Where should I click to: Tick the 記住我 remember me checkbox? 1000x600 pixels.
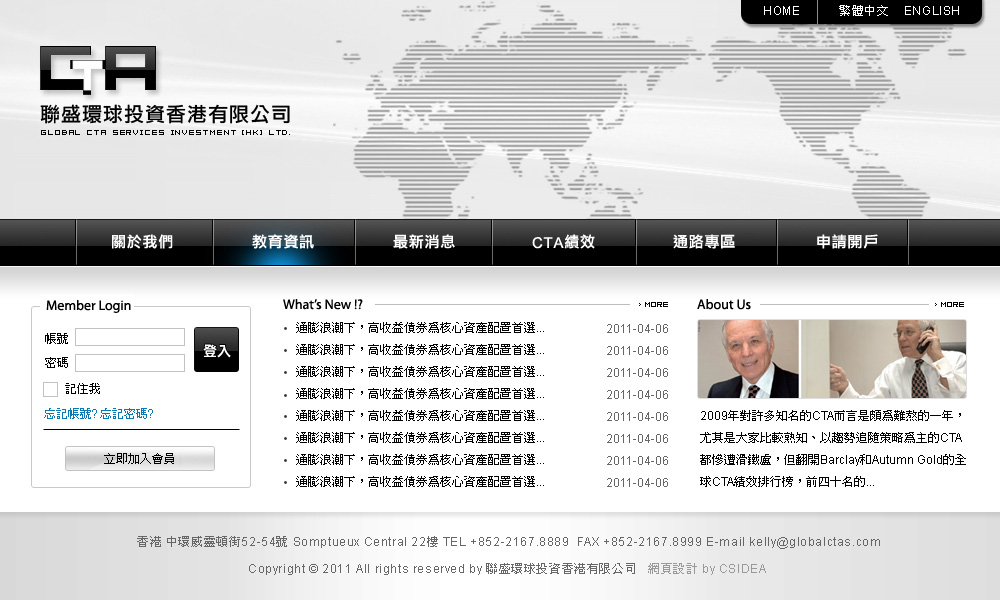(50, 389)
